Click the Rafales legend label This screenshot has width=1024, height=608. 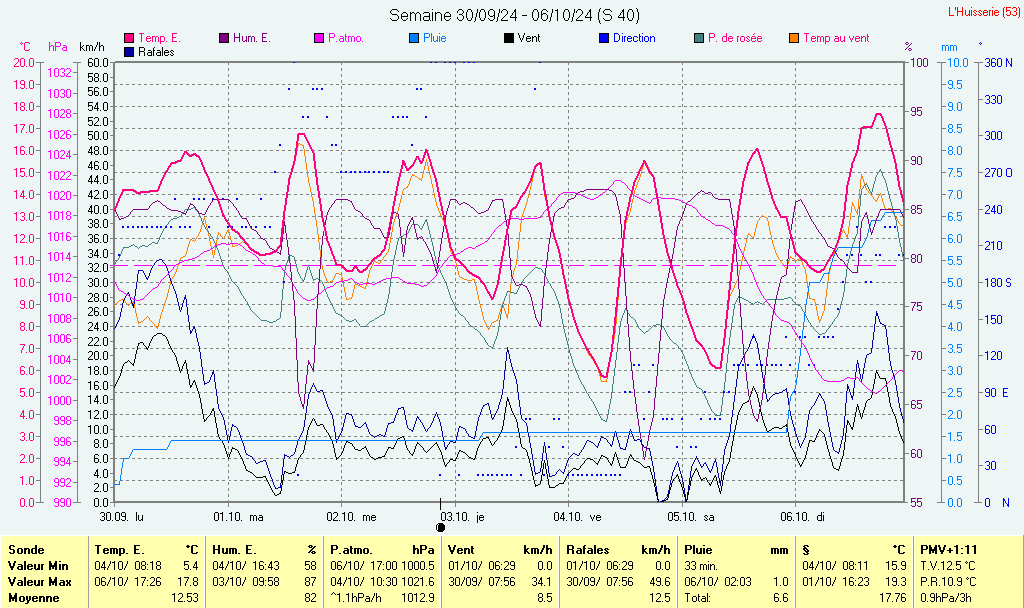[x=156, y=52]
